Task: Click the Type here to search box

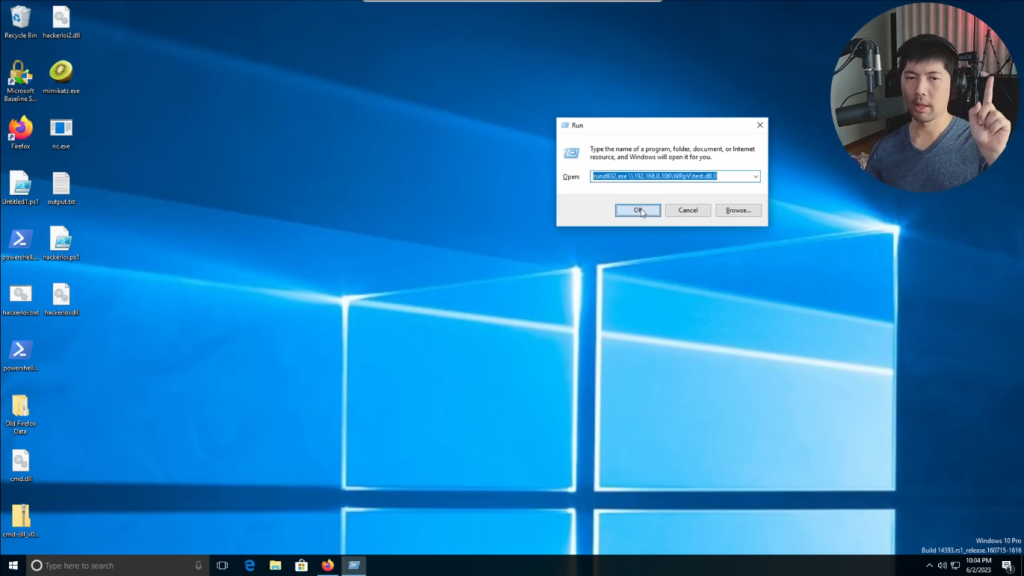Action: coord(118,566)
